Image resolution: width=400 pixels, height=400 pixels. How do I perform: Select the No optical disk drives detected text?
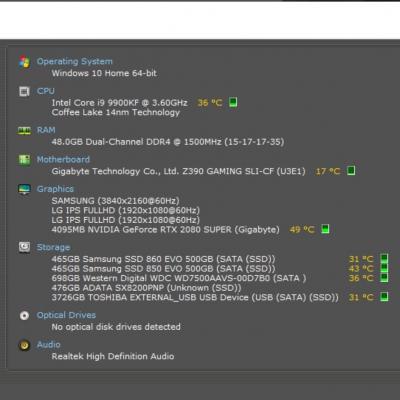tap(116, 327)
